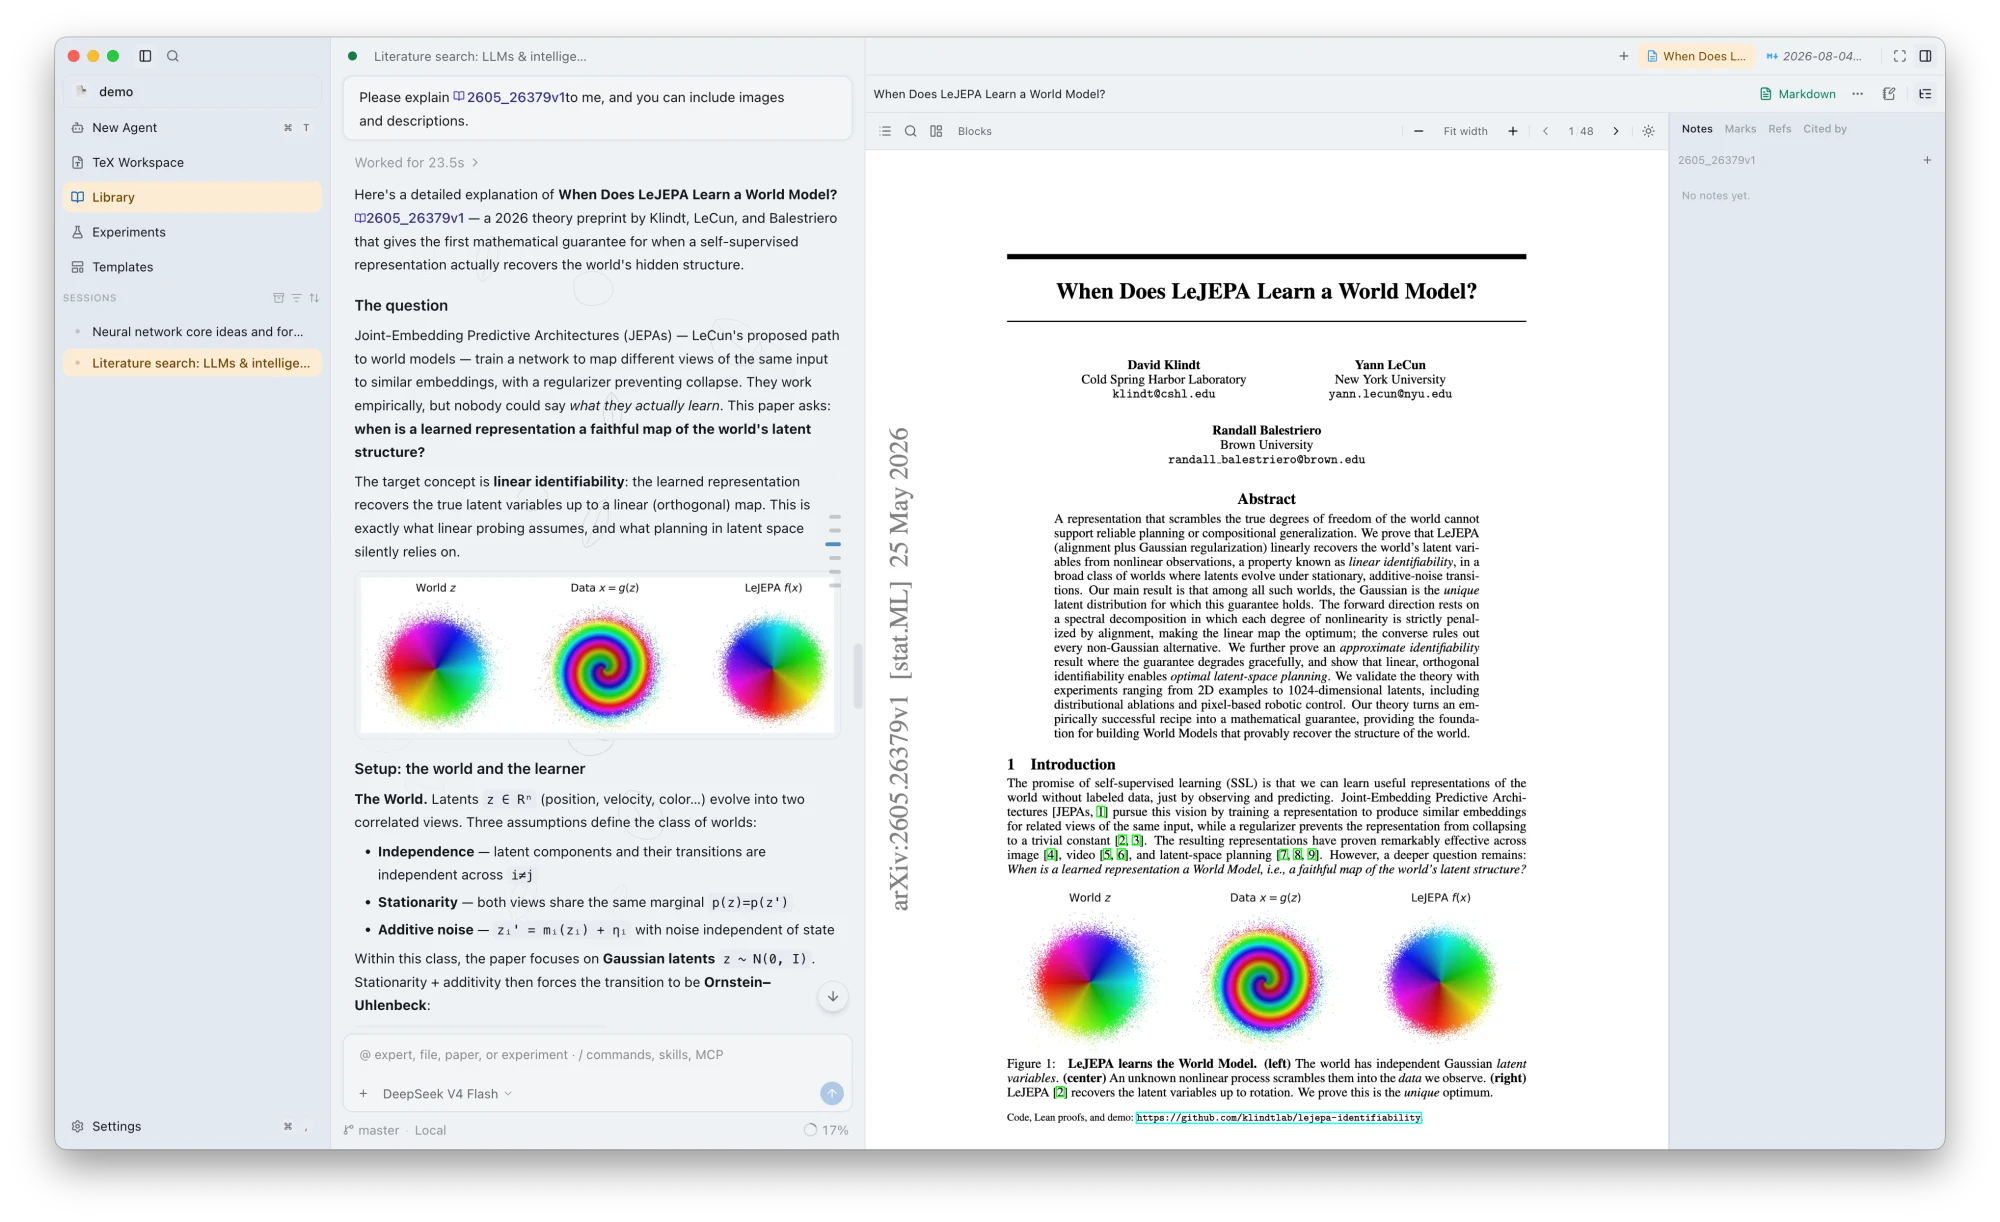
Task: Open search from the sidebar magnifier icon
Action: pyautogui.click(x=173, y=56)
